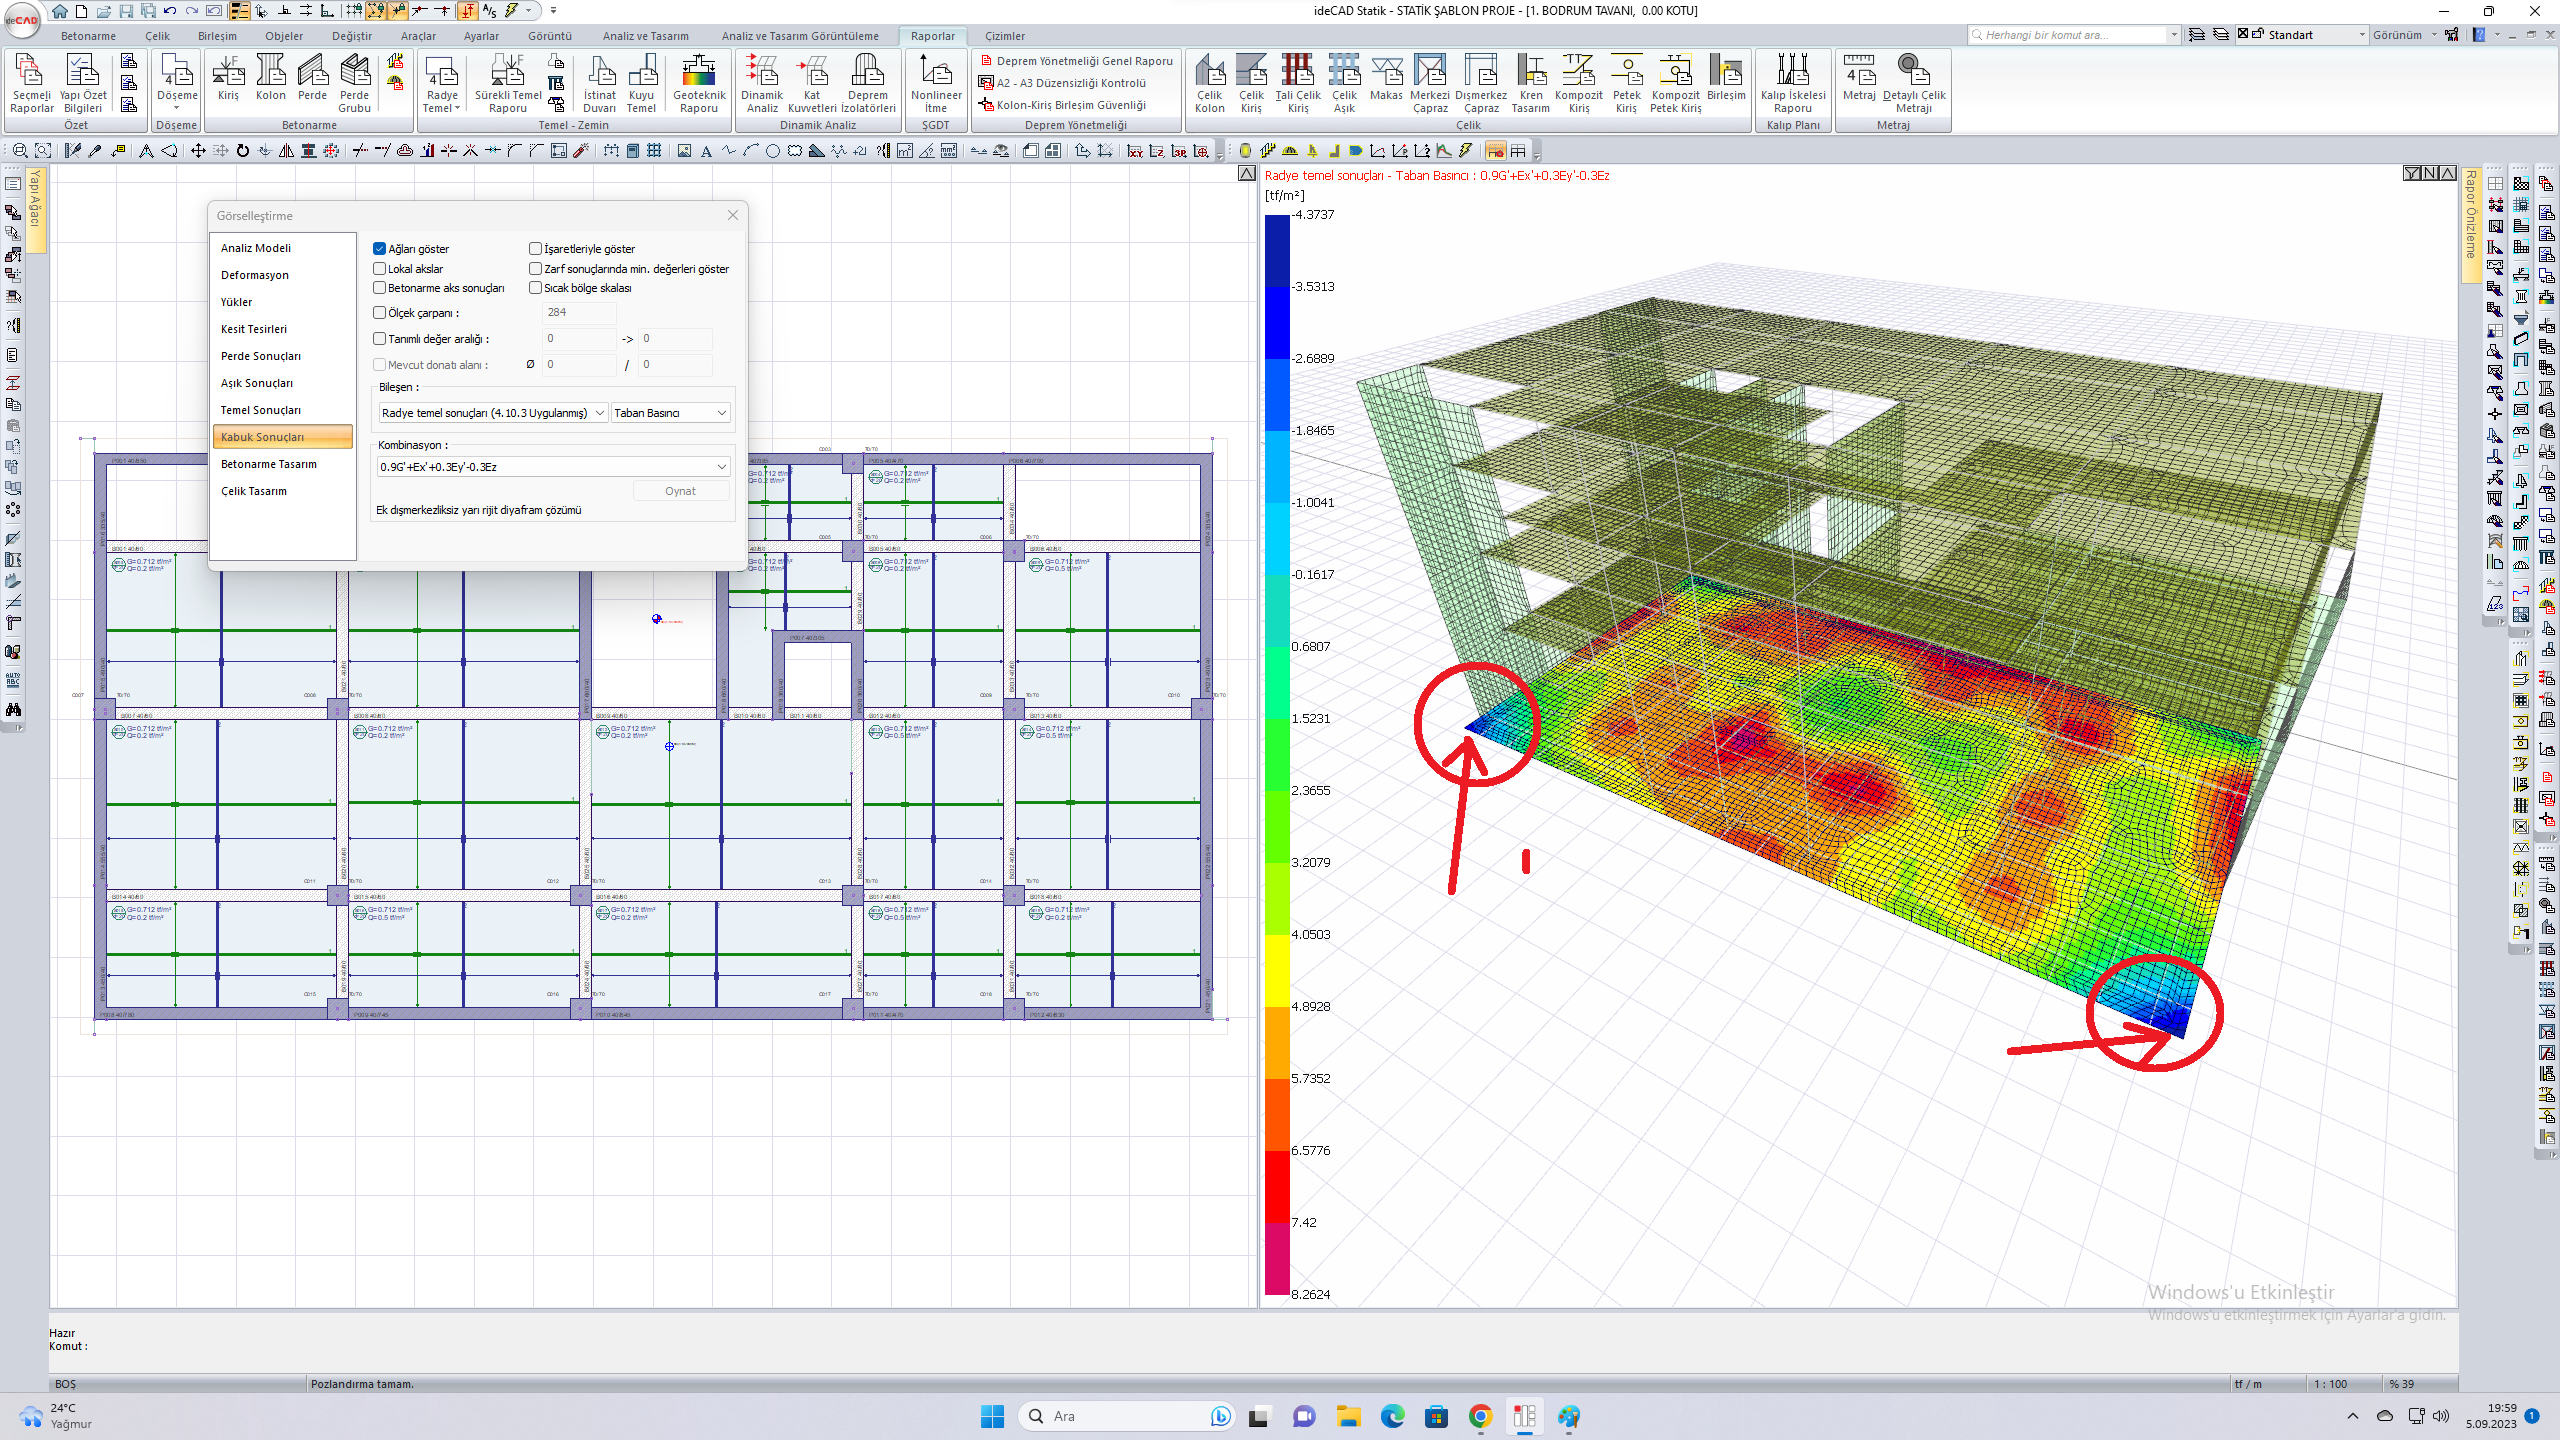
Task: Open the Geoteknik Raporu
Action: pyautogui.click(x=699, y=83)
